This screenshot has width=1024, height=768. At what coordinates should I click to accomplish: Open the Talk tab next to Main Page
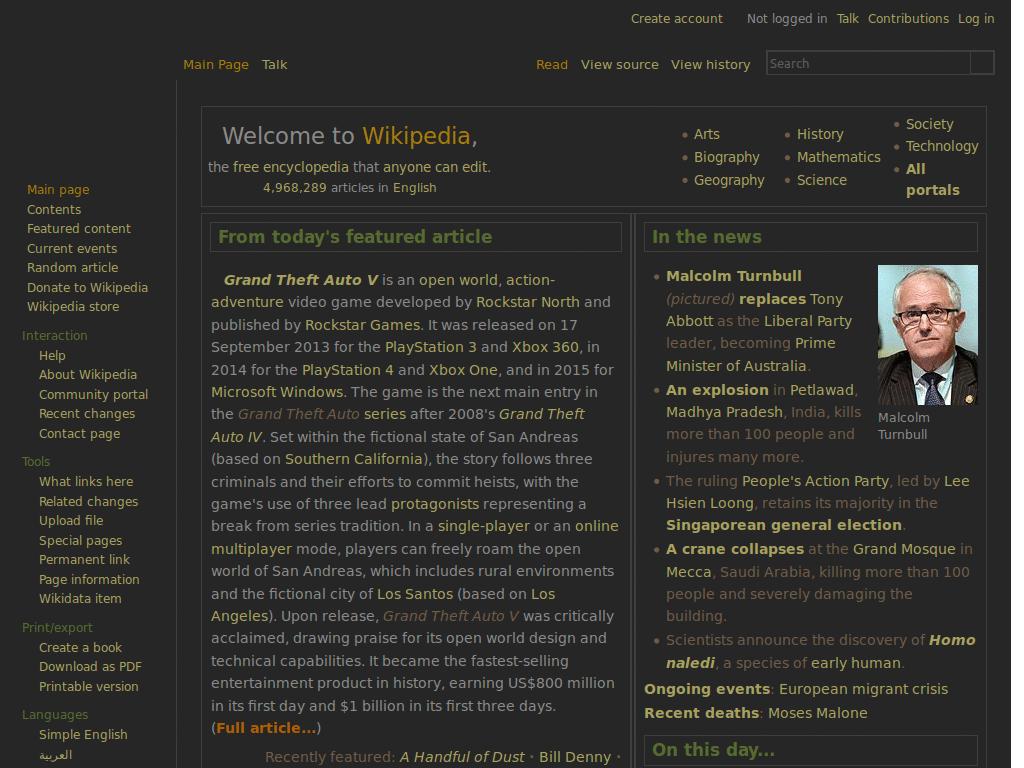point(274,65)
